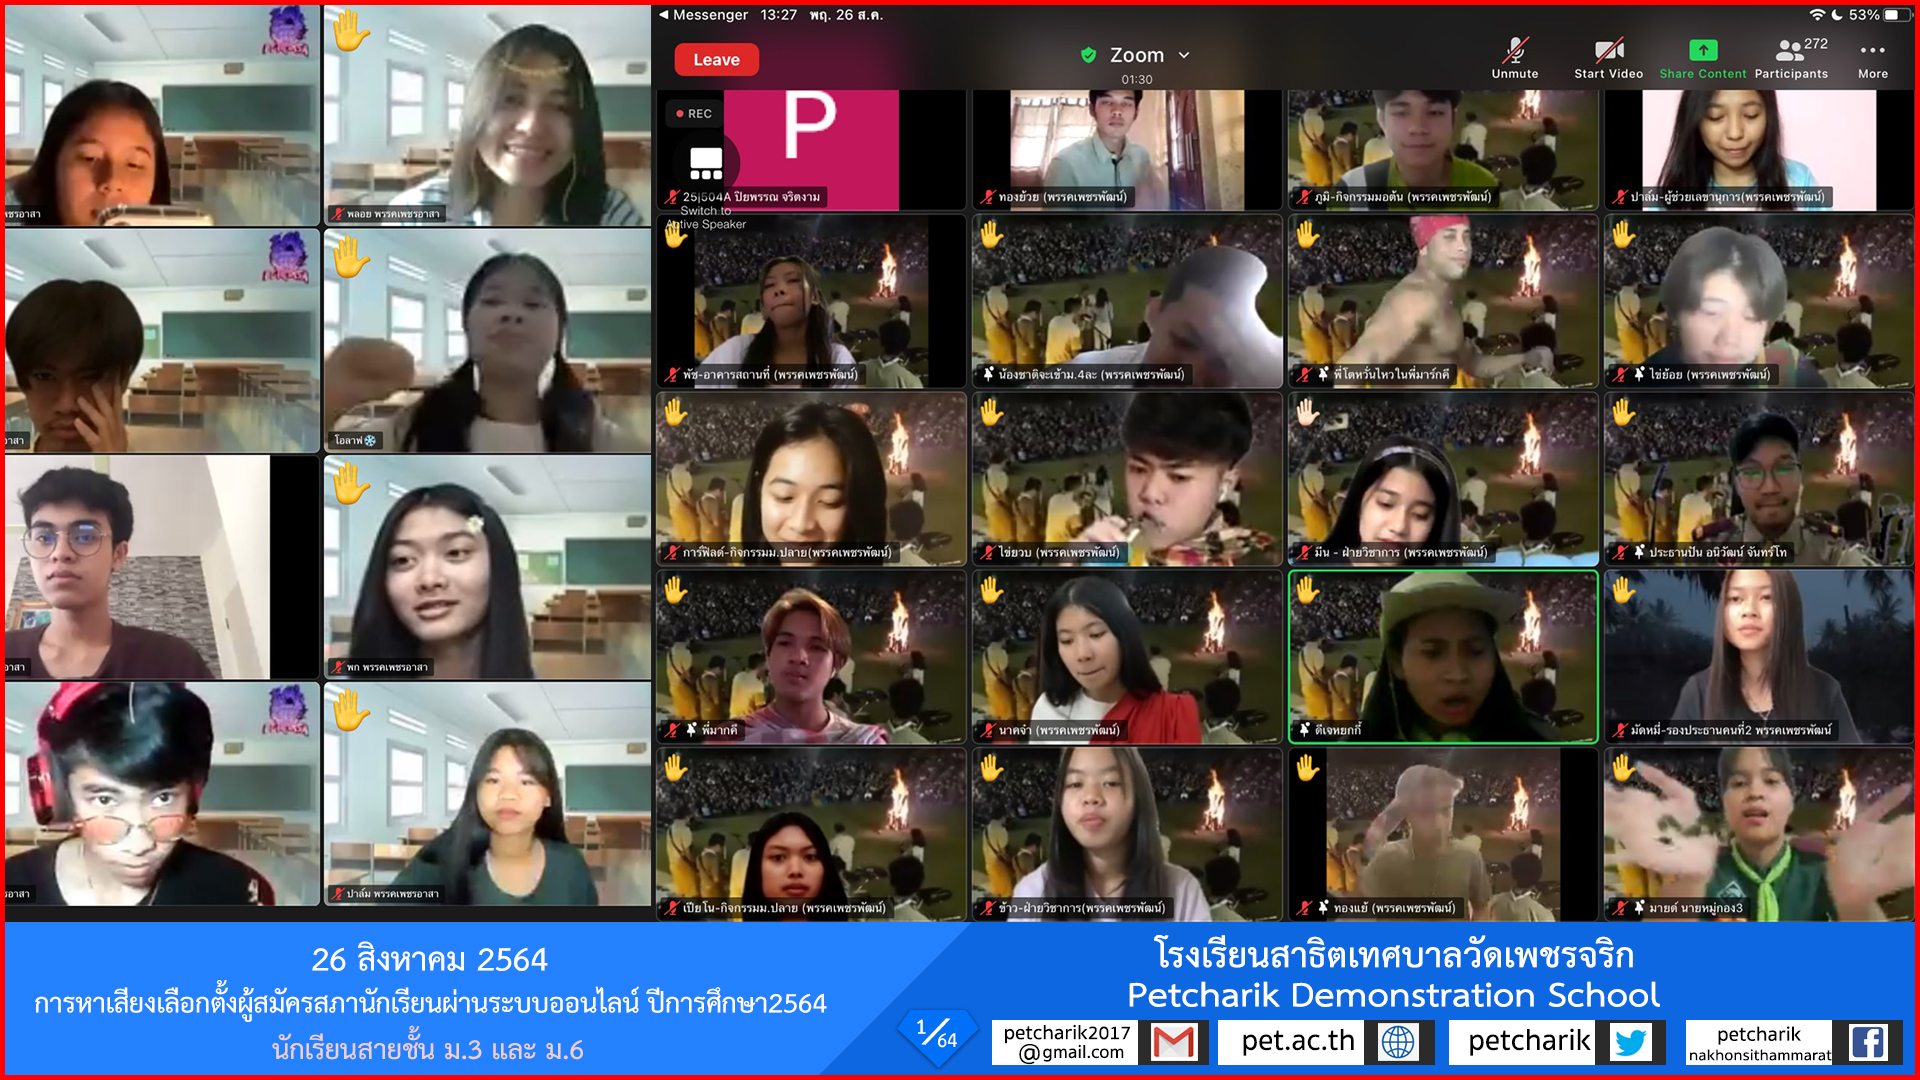Click the Do Not Disturb moon icon

click(x=1837, y=15)
